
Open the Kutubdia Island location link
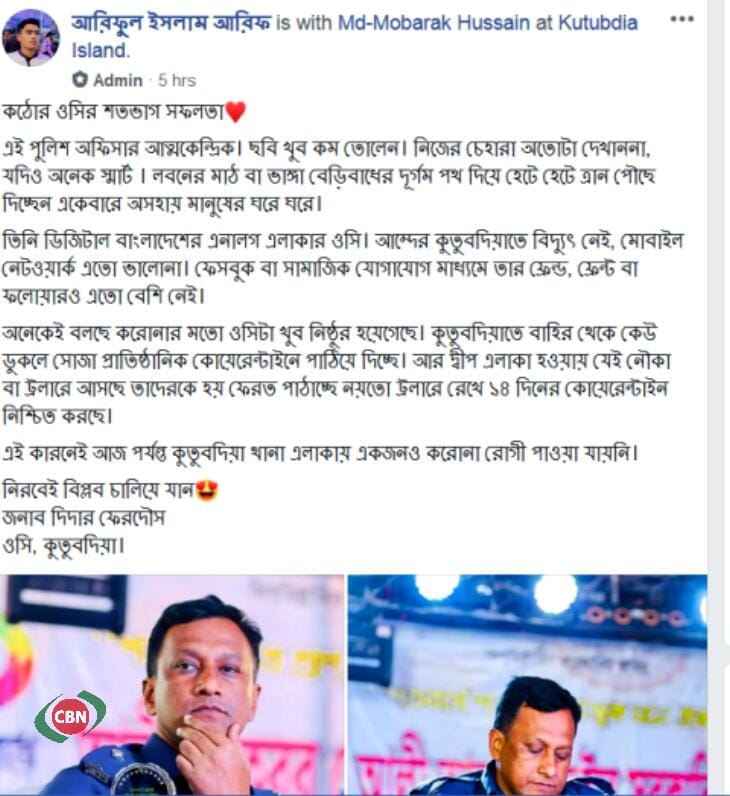(354, 37)
